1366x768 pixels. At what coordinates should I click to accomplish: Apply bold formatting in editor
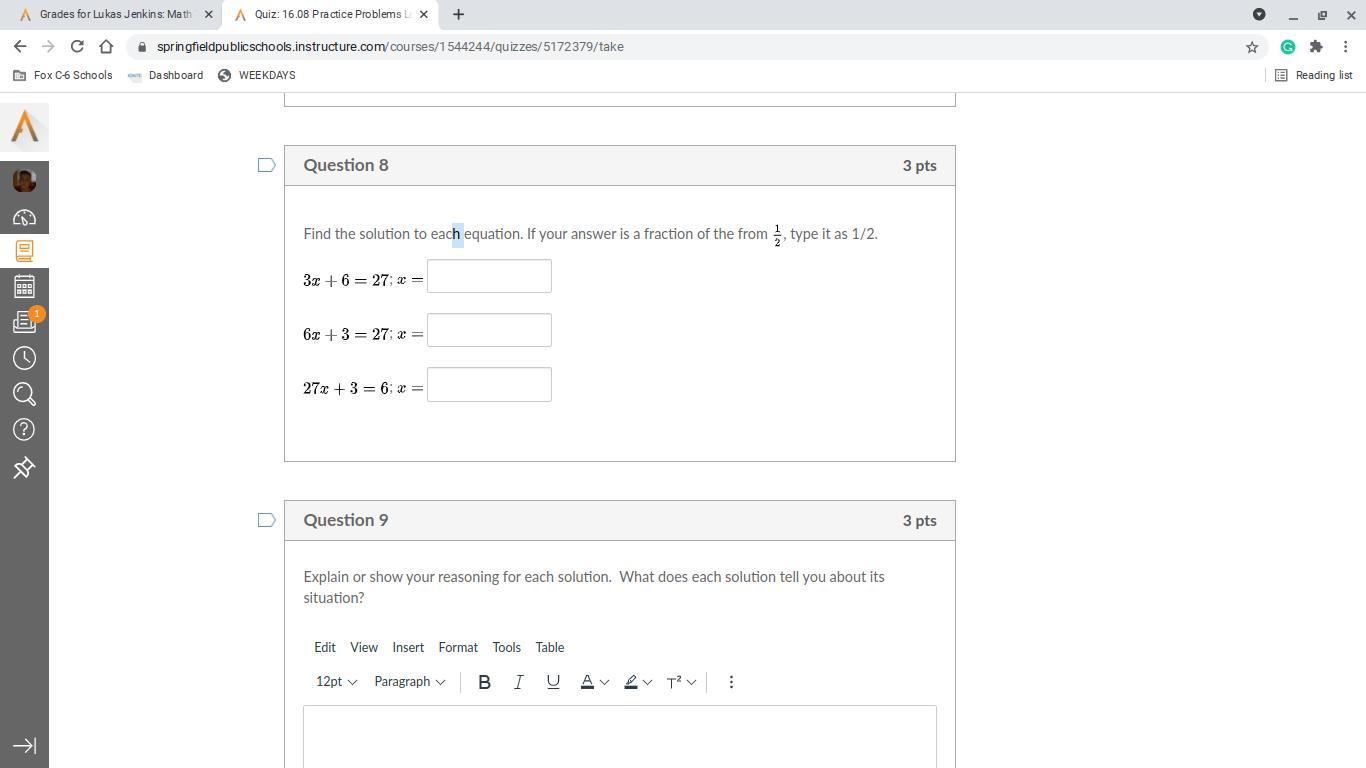(484, 682)
